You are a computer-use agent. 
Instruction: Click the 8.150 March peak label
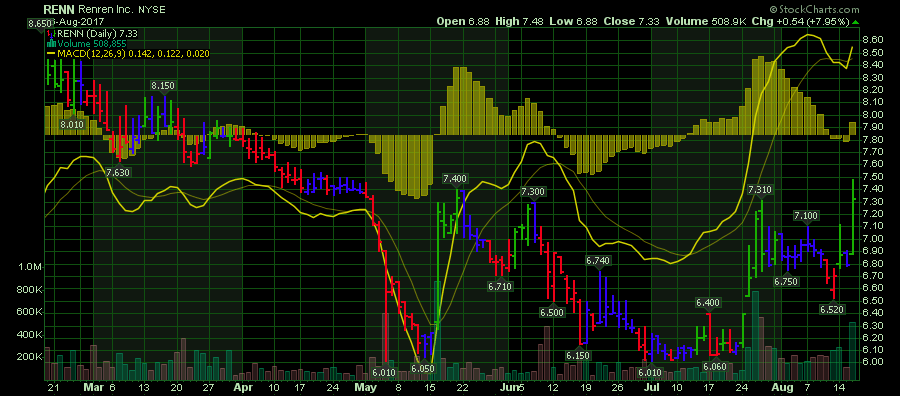[162, 85]
